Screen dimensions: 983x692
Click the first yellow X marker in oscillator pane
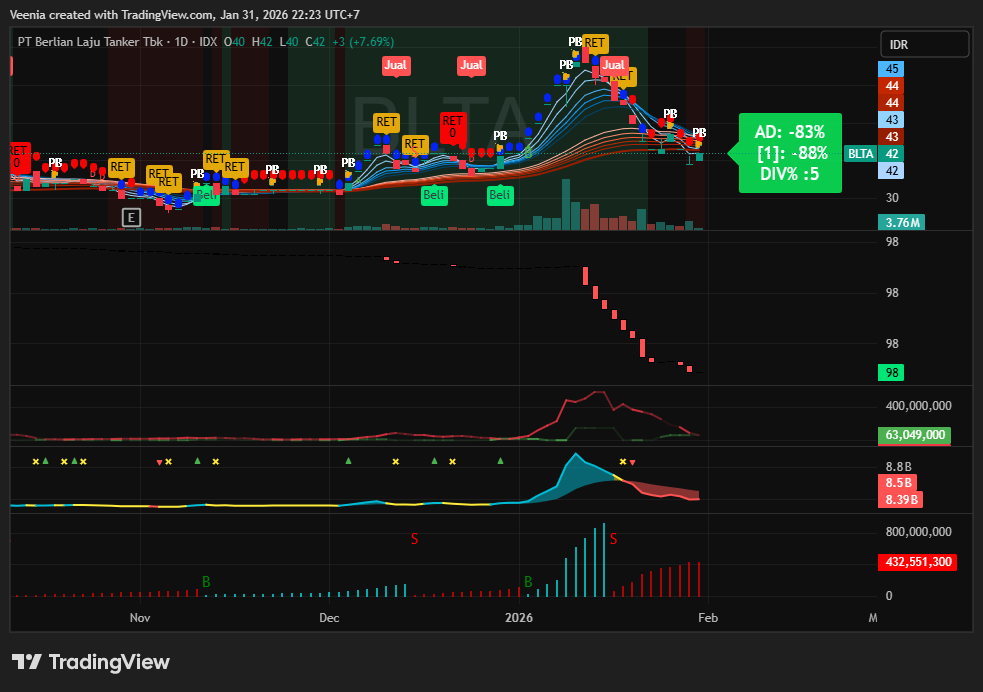coord(36,461)
